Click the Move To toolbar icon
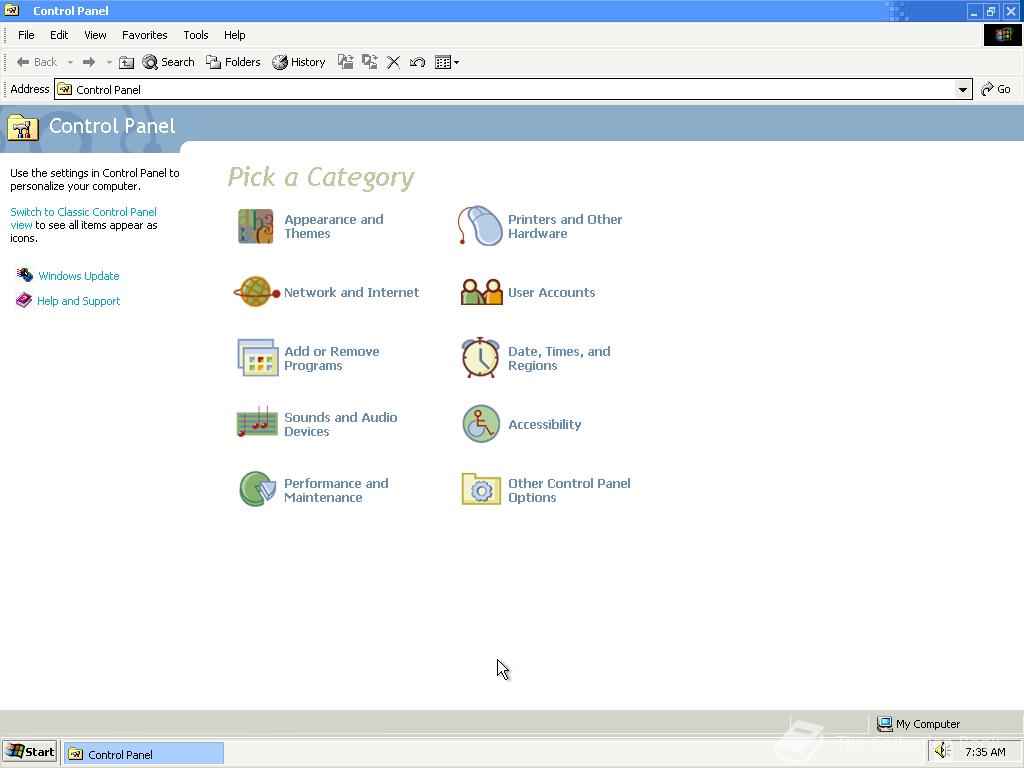The height and width of the screenshot is (768, 1024). (x=345, y=62)
